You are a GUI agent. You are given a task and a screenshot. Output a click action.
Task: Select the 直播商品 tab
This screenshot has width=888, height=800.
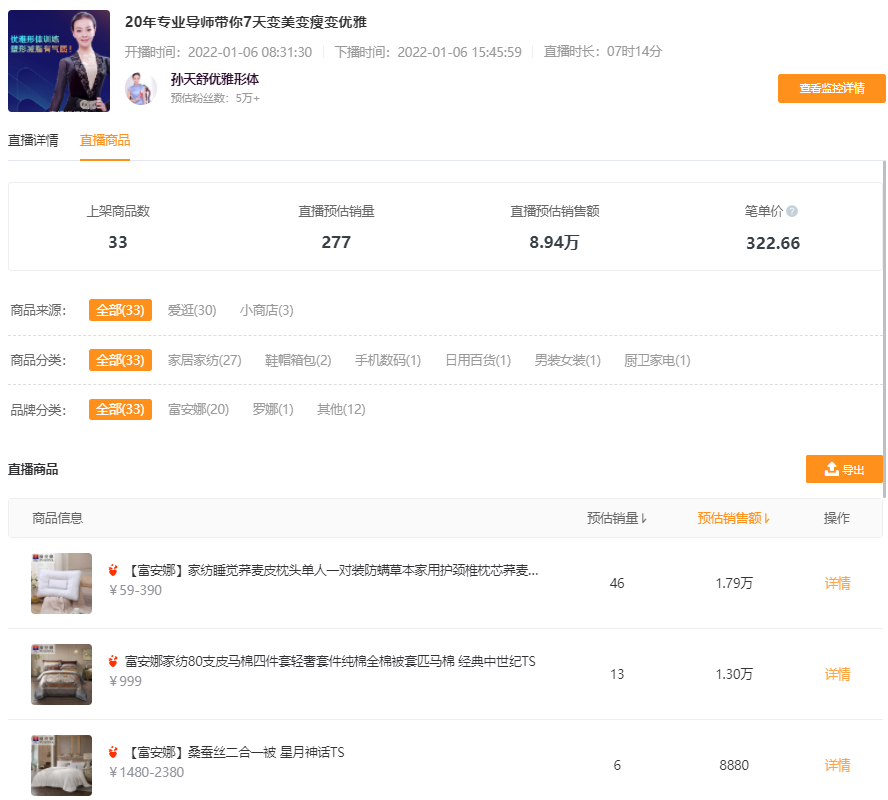coord(105,140)
